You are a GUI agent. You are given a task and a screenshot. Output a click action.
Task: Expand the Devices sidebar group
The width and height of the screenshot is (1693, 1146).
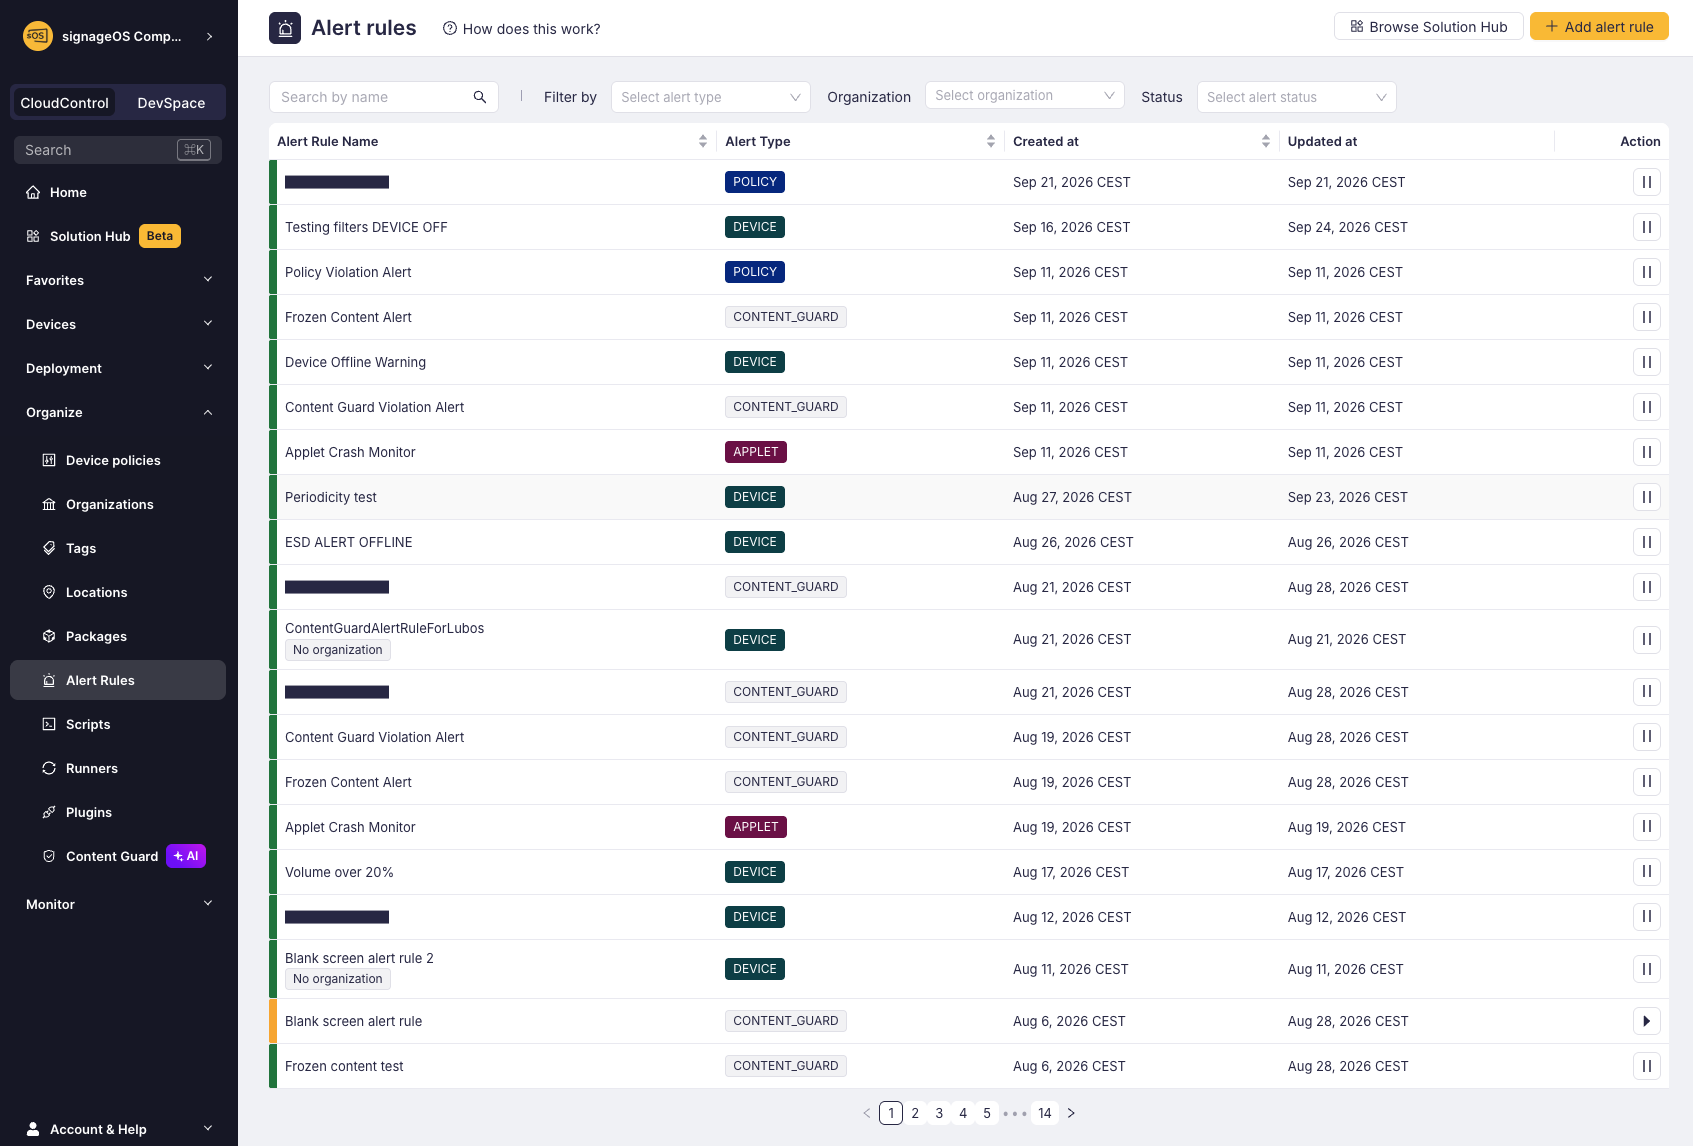(118, 324)
